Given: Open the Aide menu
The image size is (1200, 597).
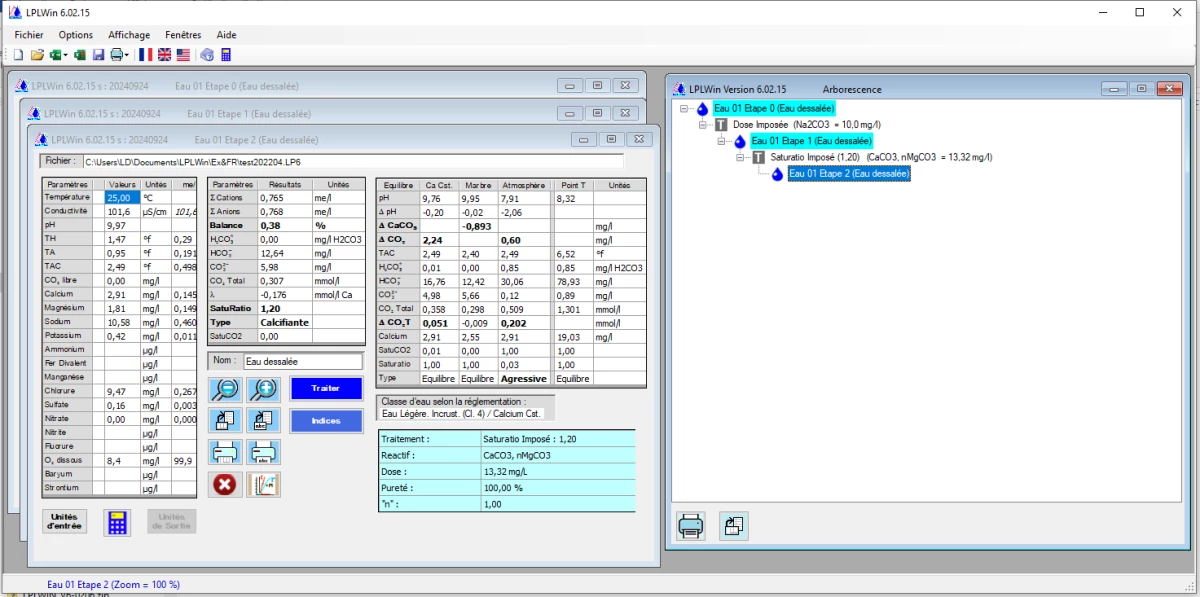Looking at the screenshot, I should [227, 35].
